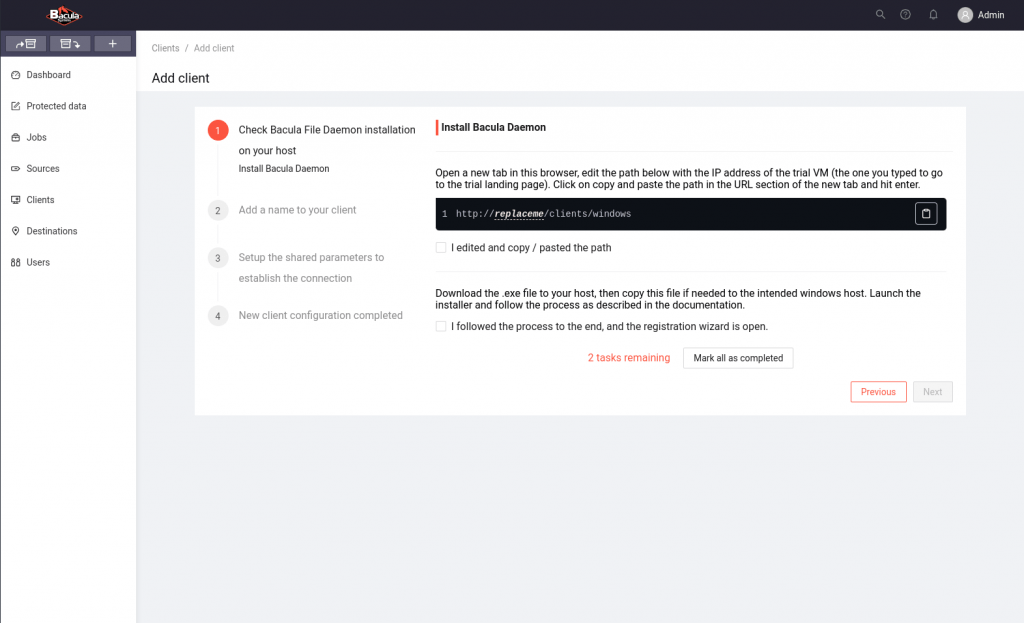Open the Admin user menu
This screenshot has width=1024, height=623.
[980, 15]
